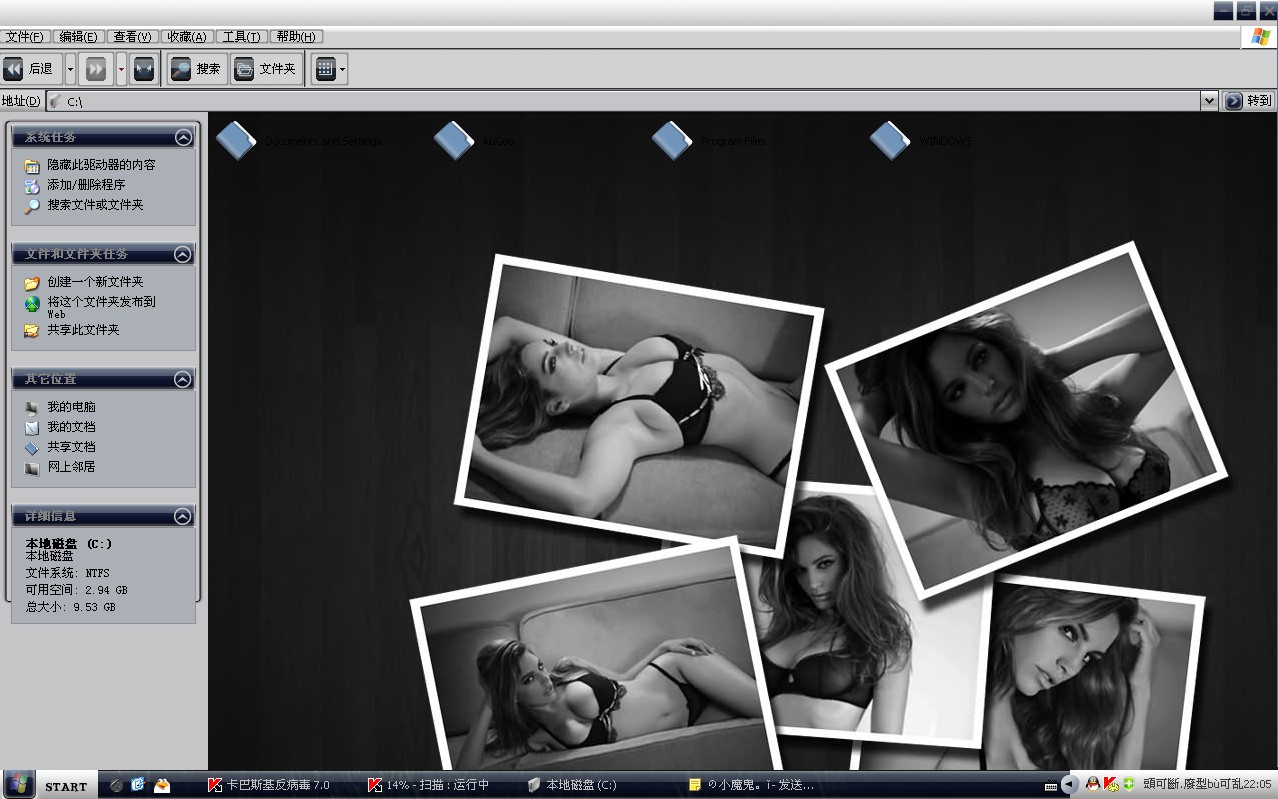
Task: Select the WINDOWS folder icon
Action: tap(889, 141)
